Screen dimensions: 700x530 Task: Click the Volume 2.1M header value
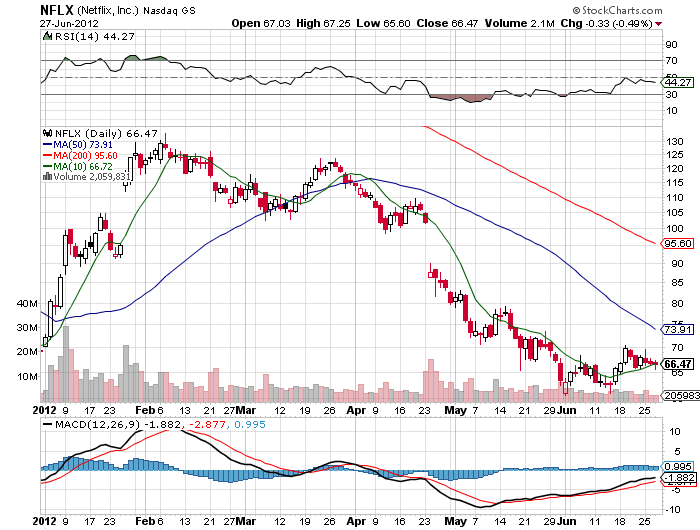click(520, 24)
